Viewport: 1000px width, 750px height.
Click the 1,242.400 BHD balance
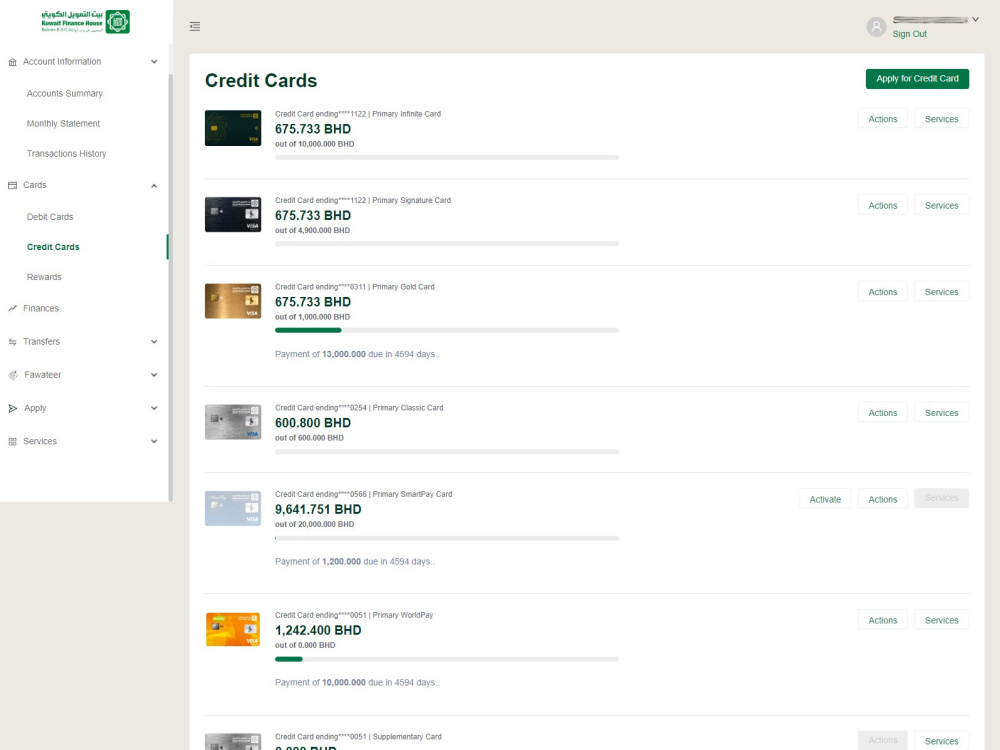(x=318, y=630)
